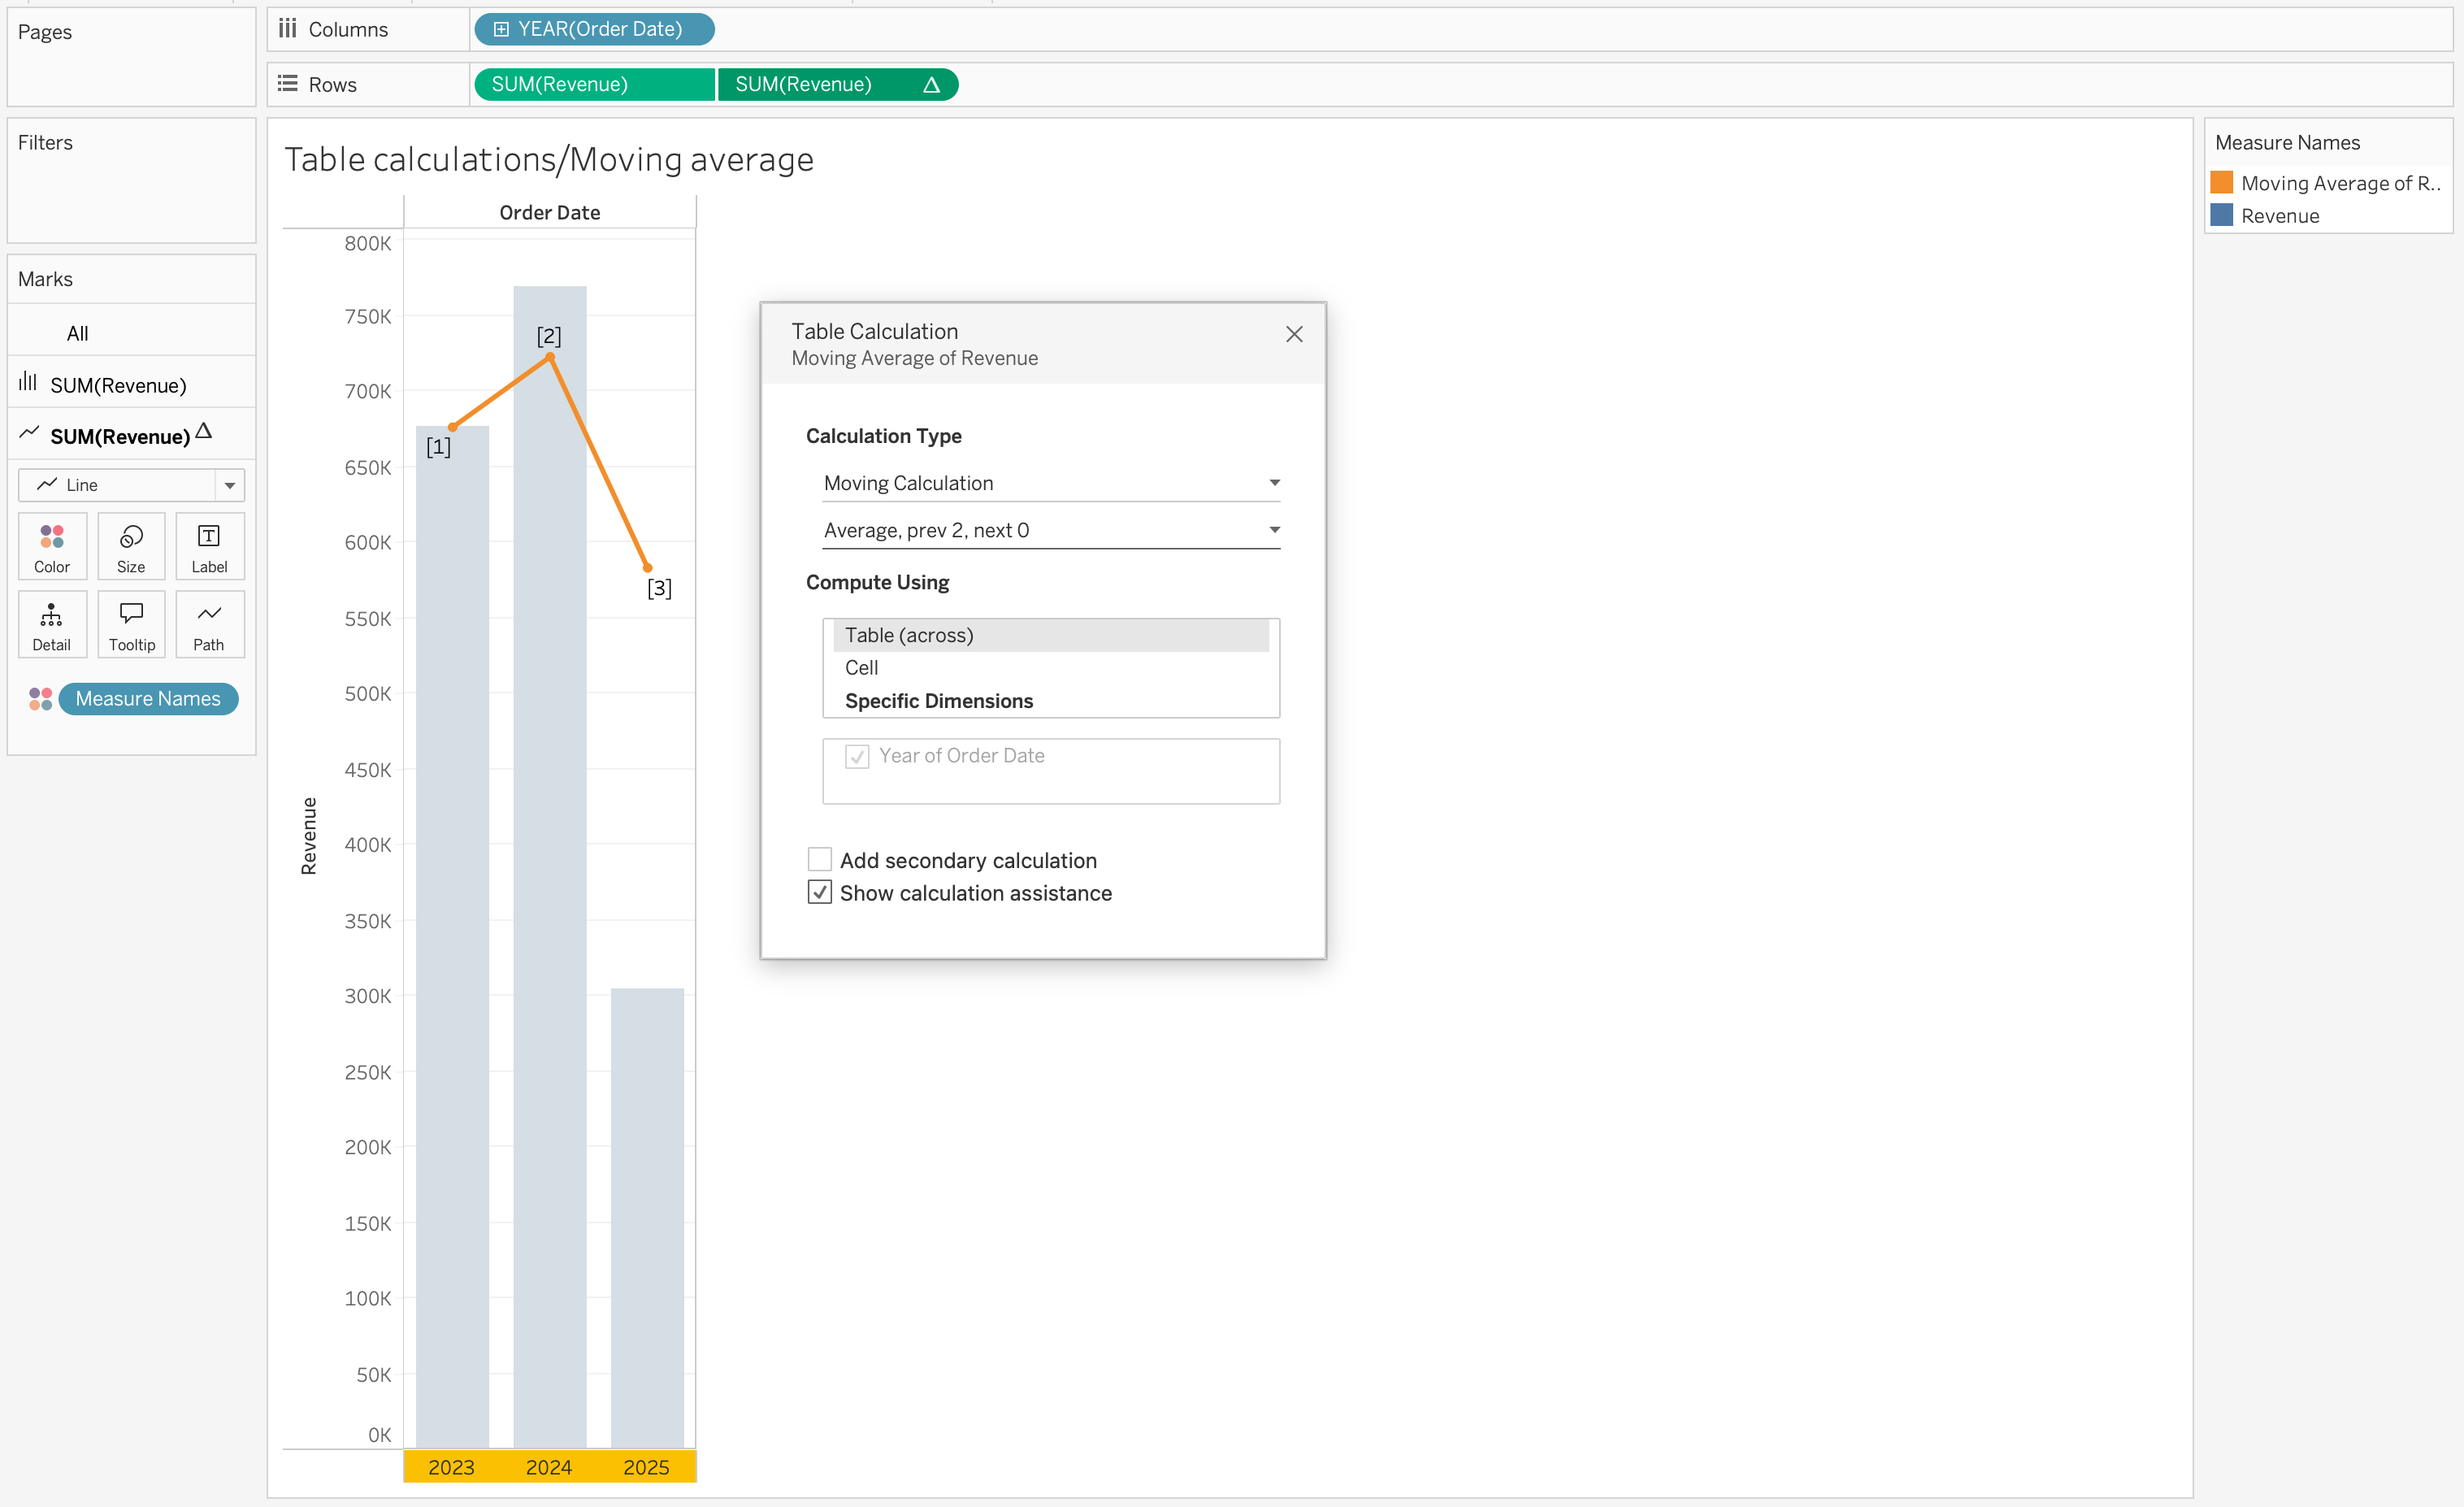Uncheck Show calculation assistance
2464x1507 pixels.
(819, 892)
